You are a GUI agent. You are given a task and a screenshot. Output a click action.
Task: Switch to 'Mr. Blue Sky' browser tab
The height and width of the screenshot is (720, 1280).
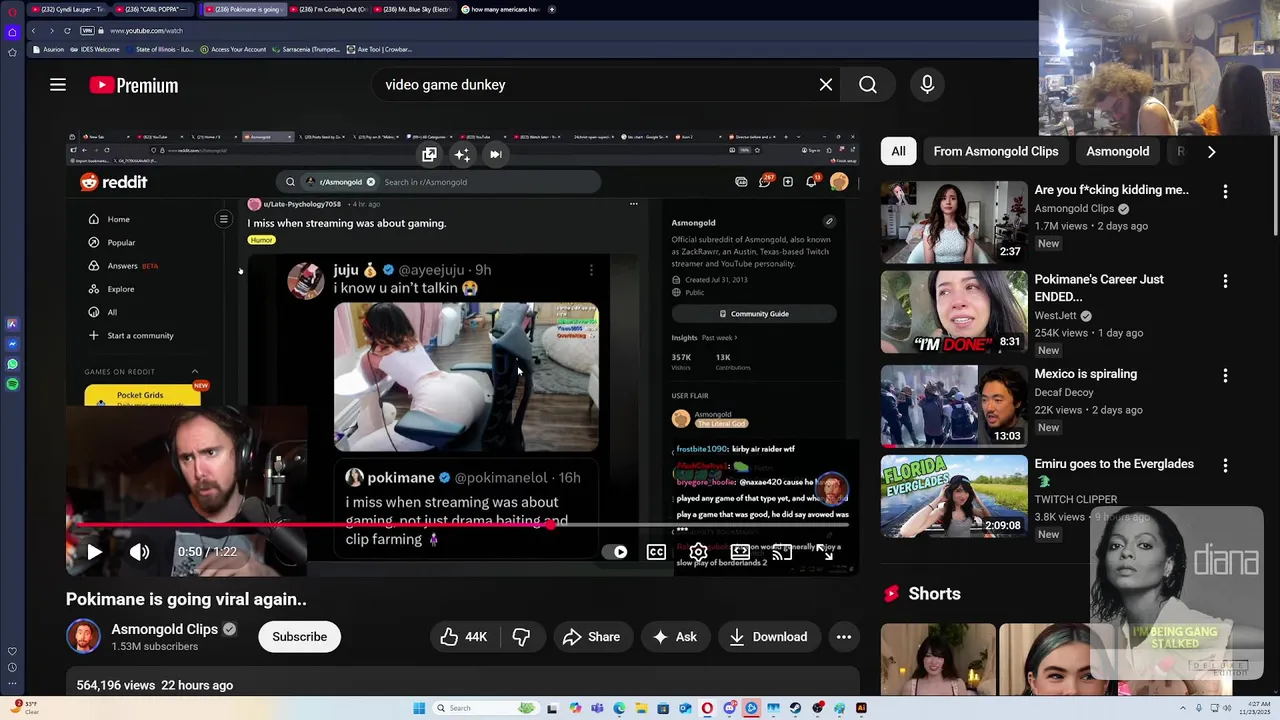click(413, 9)
